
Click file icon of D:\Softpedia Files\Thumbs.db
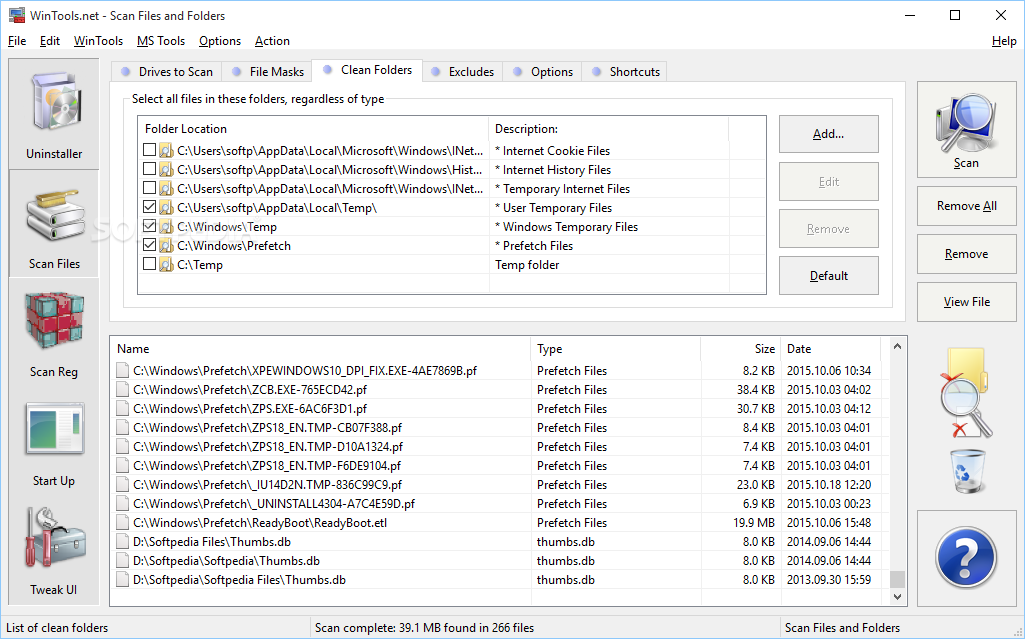point(122,542)
